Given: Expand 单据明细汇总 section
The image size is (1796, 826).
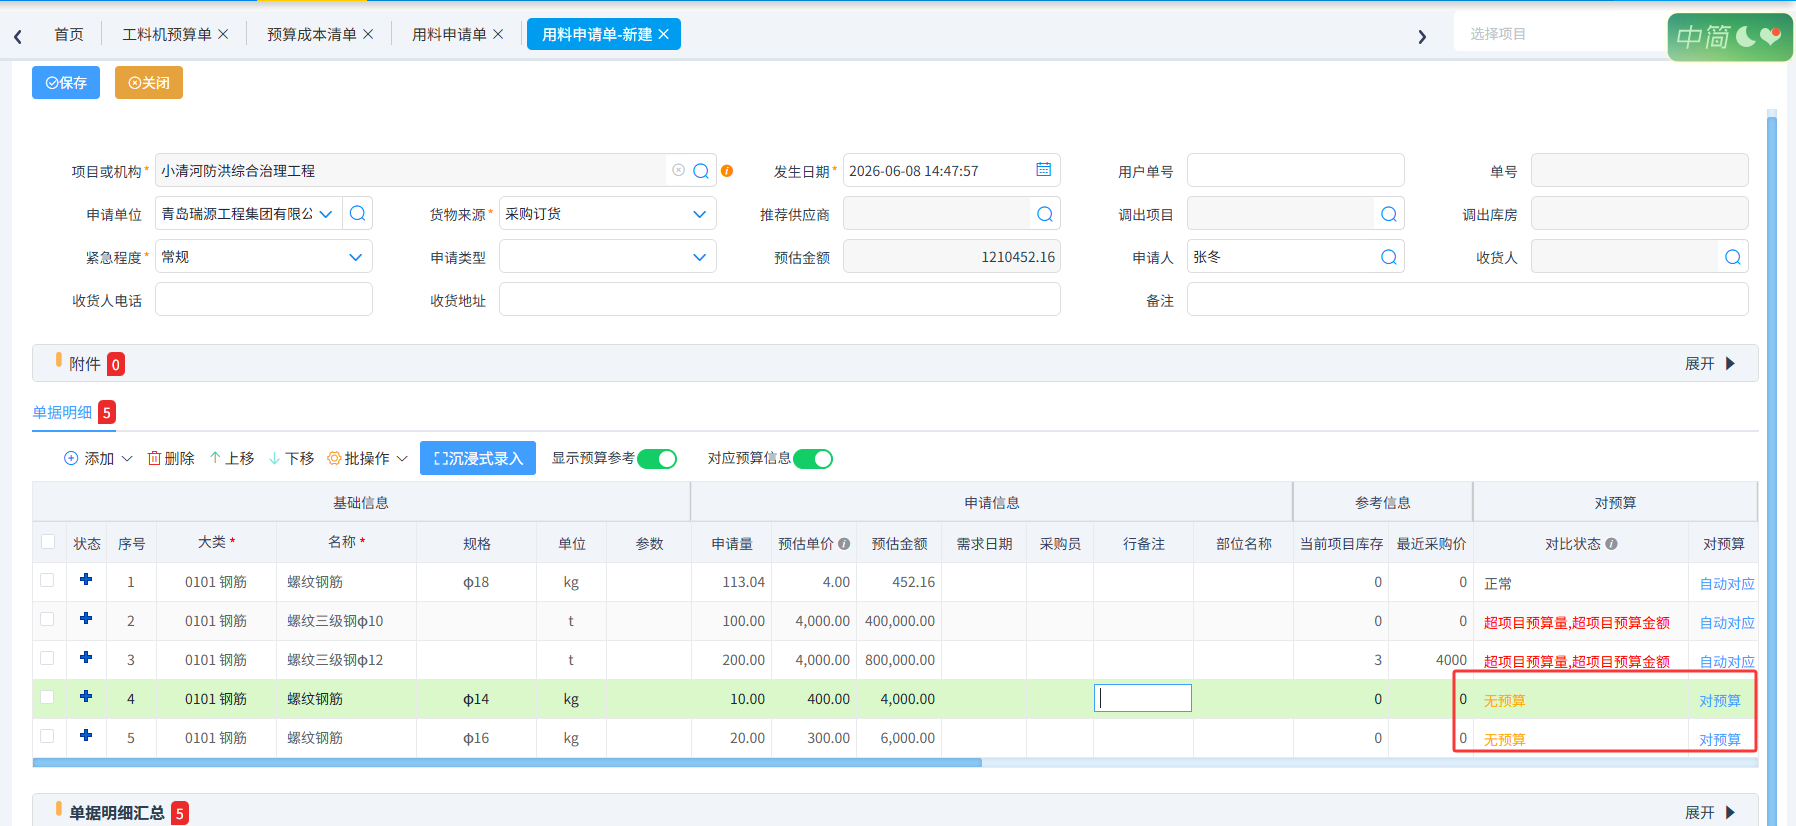Looking at the screenshot, I should pos(1710,813).
